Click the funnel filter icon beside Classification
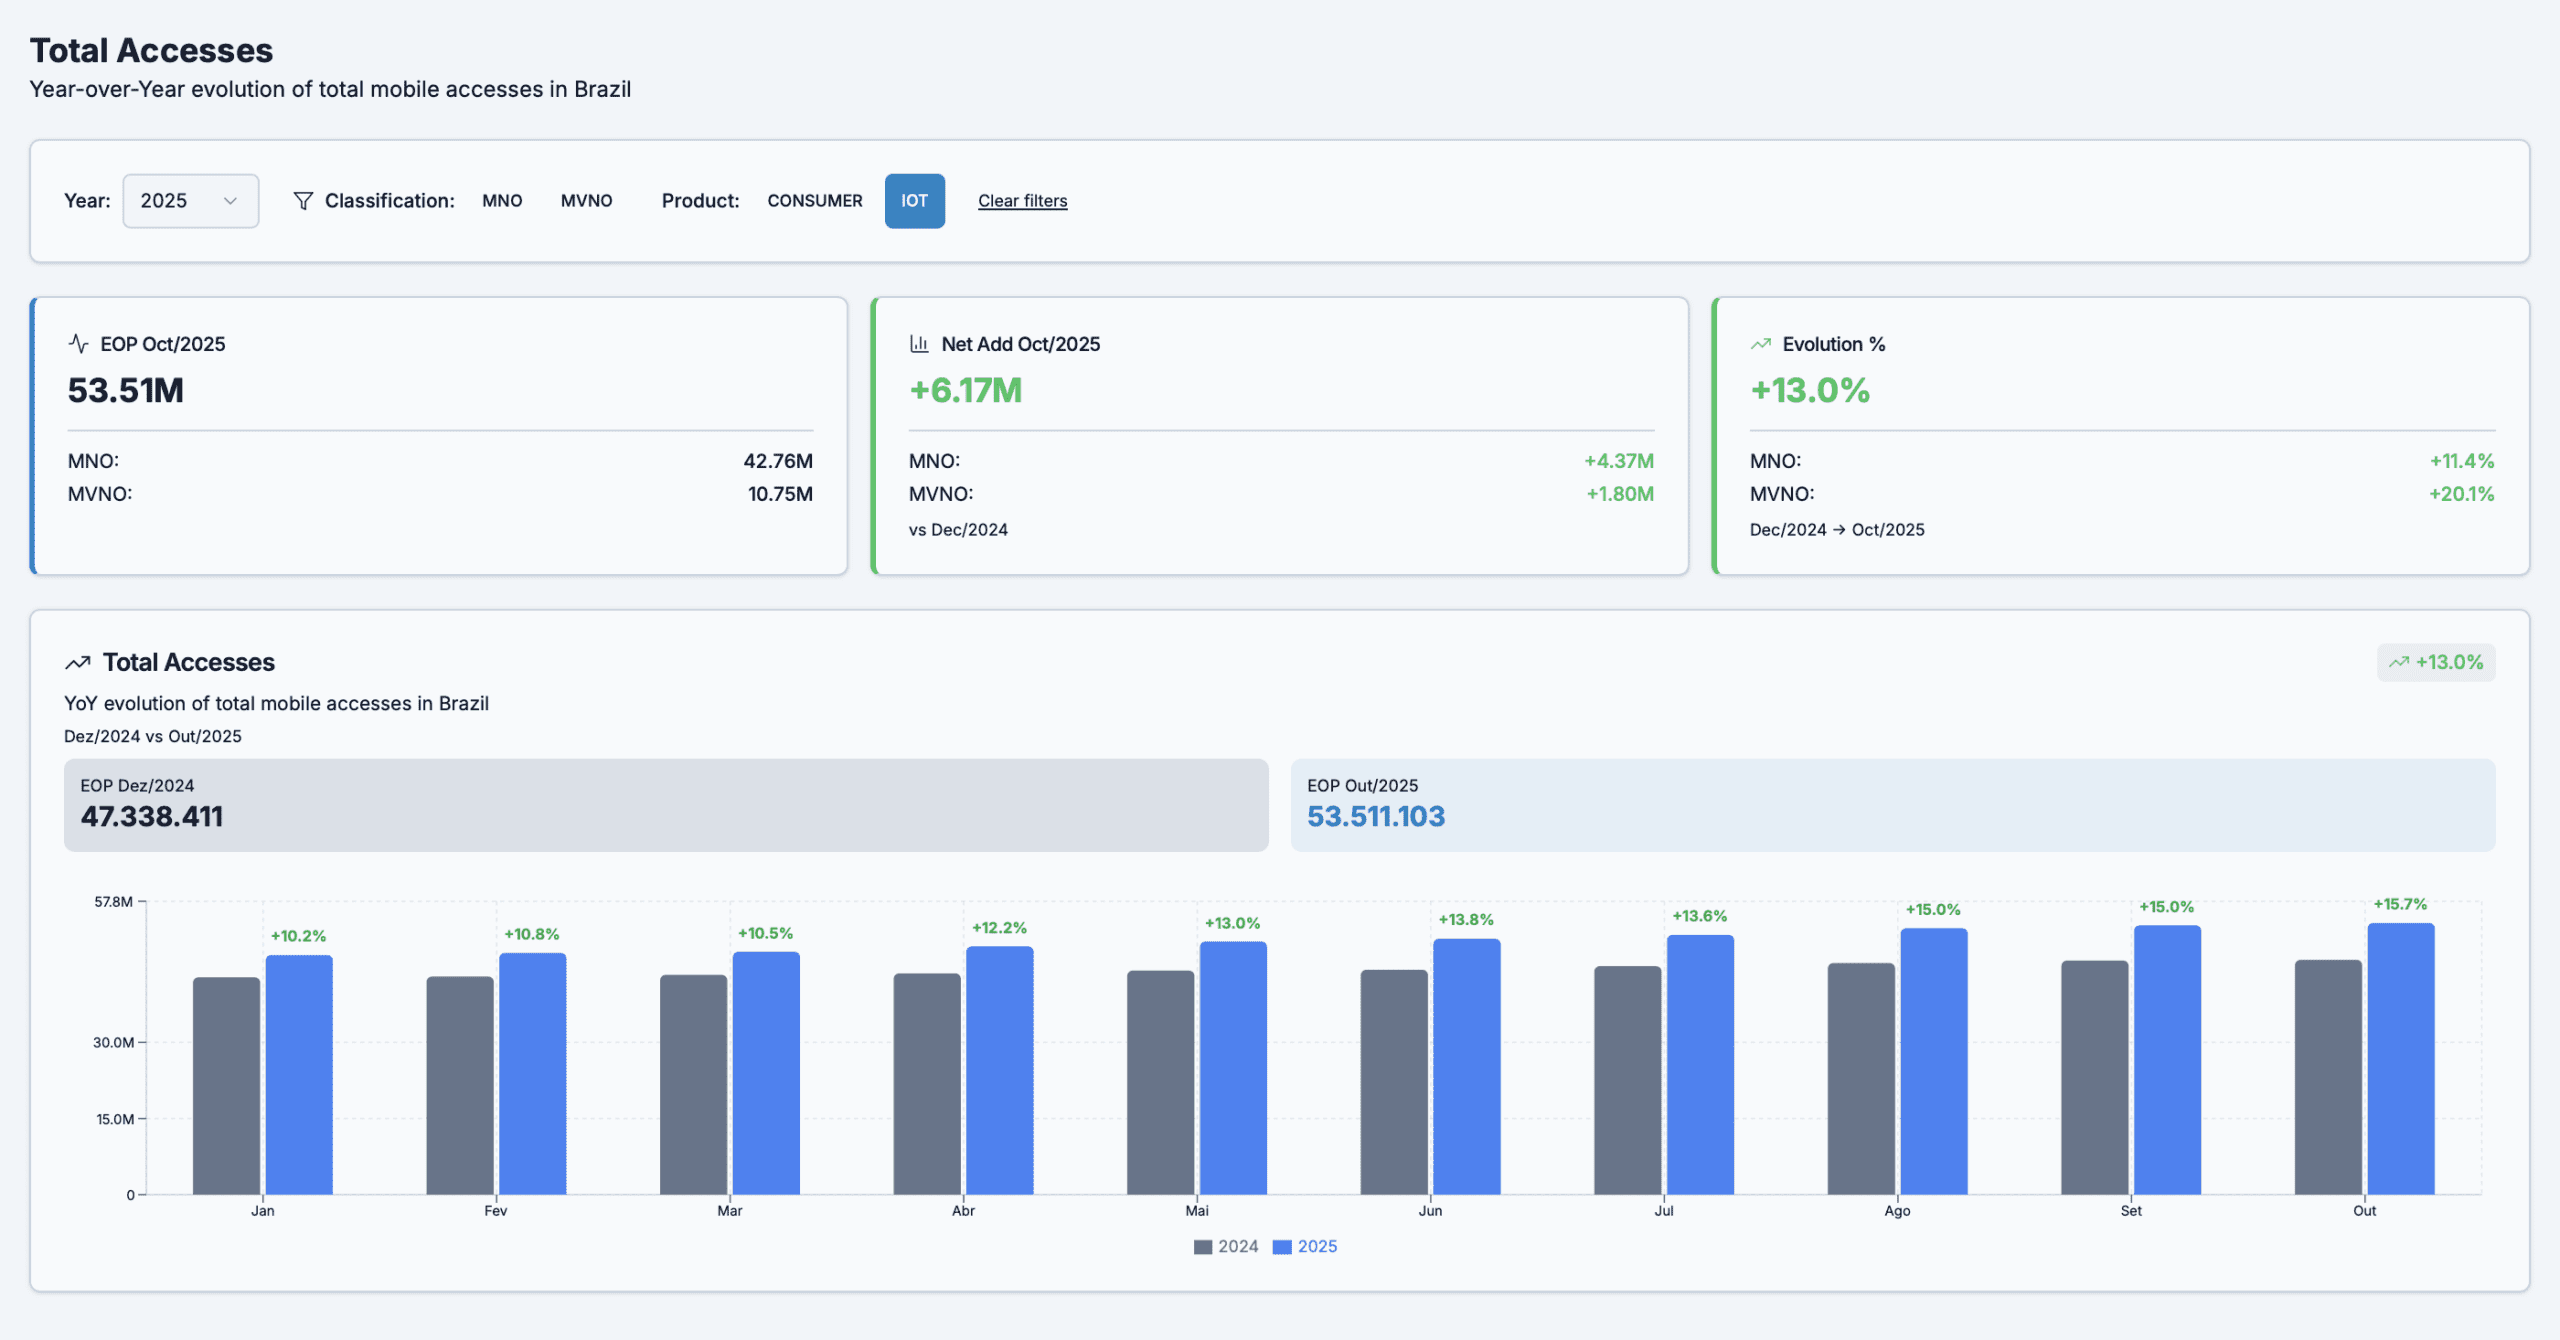 (303, 201)
